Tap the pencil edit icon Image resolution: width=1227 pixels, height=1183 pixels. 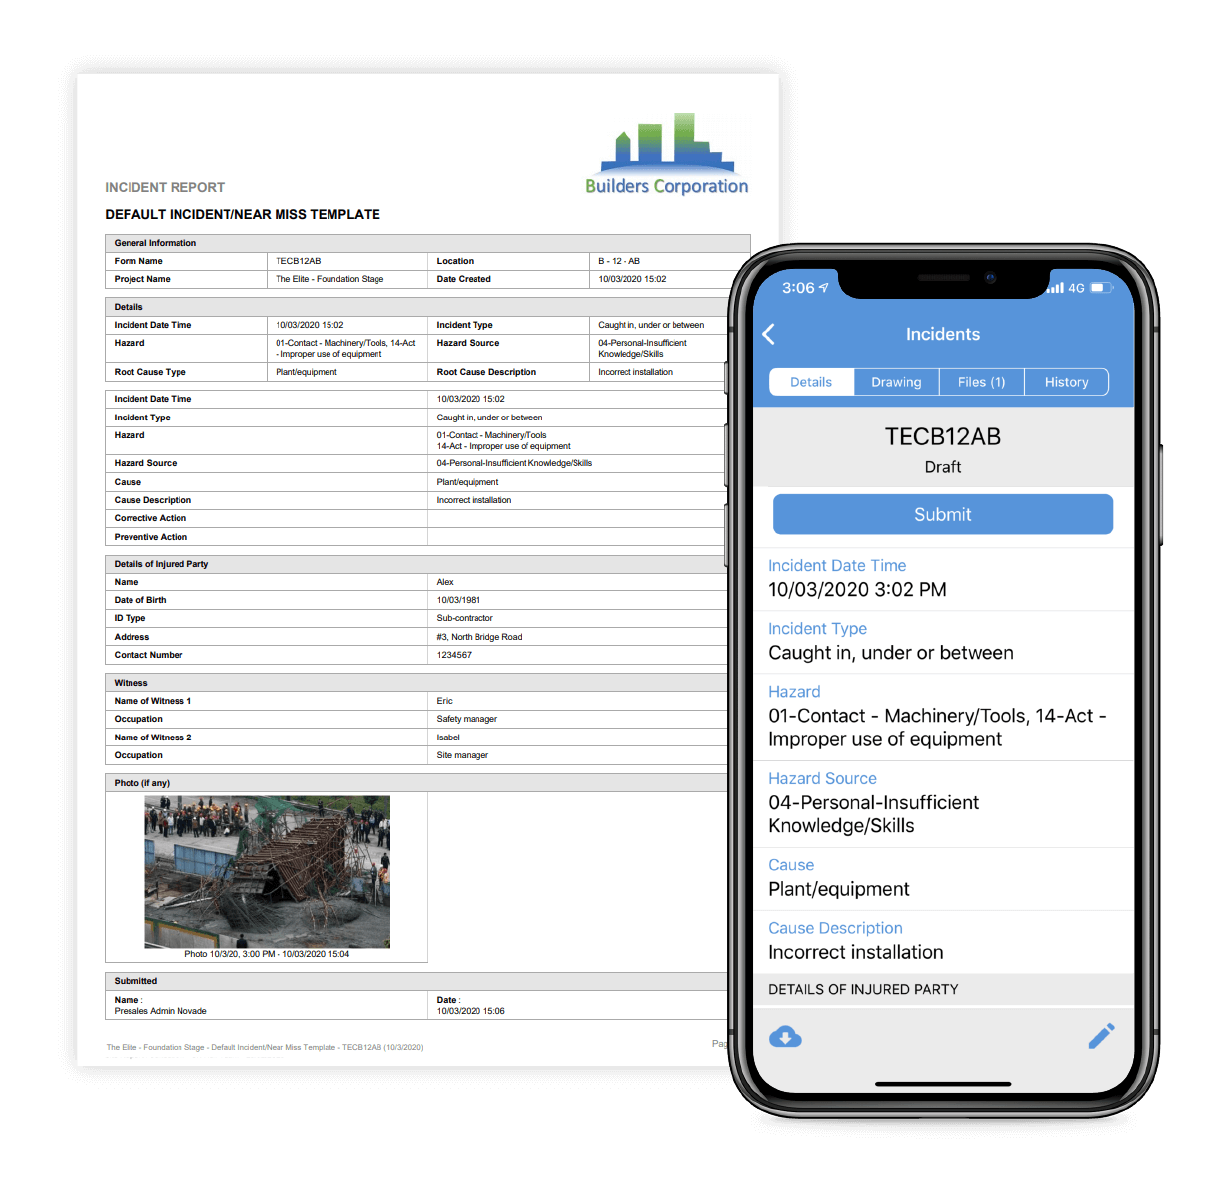[x=1101, y=1036]
